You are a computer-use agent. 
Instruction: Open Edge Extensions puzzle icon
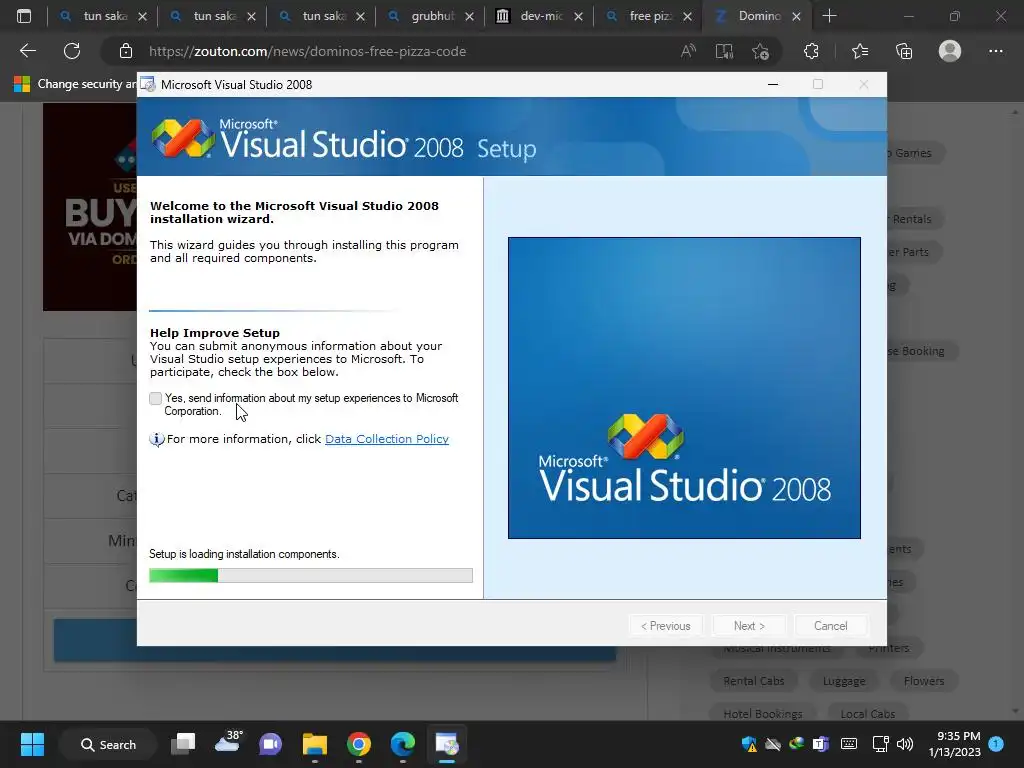point(811,51)
